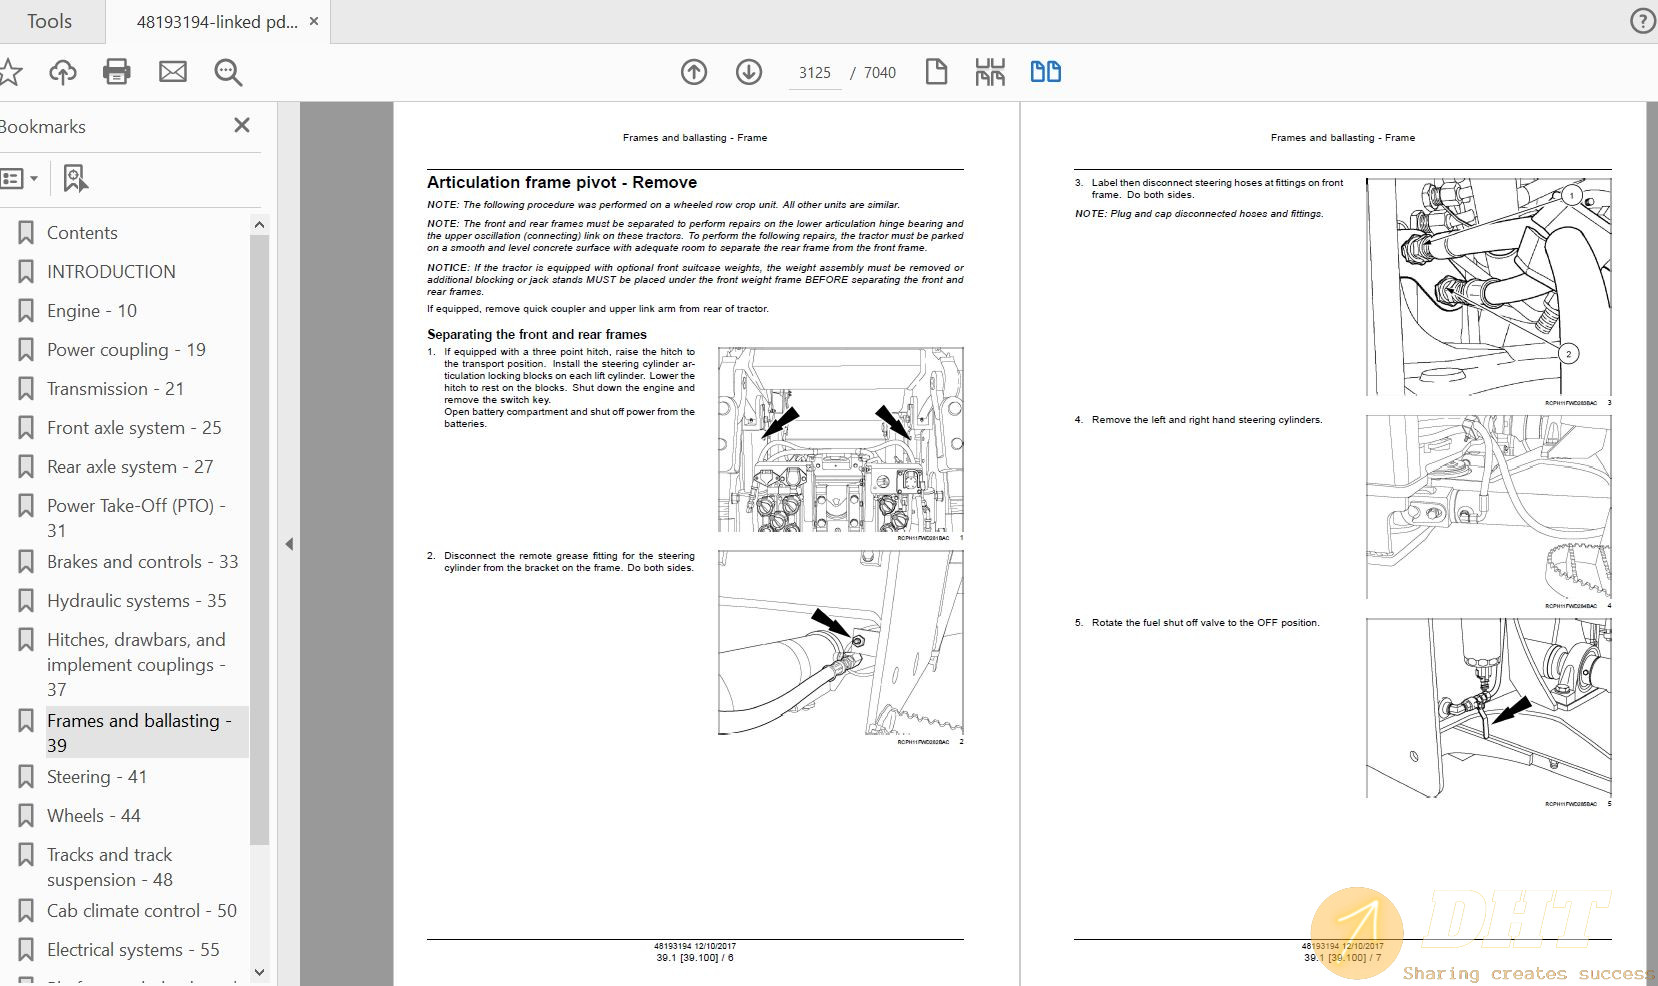This screenshot has width=1658, height=986.
Task: Click the bookmark star icon in toolbar
Action: (x=10, y=72)
